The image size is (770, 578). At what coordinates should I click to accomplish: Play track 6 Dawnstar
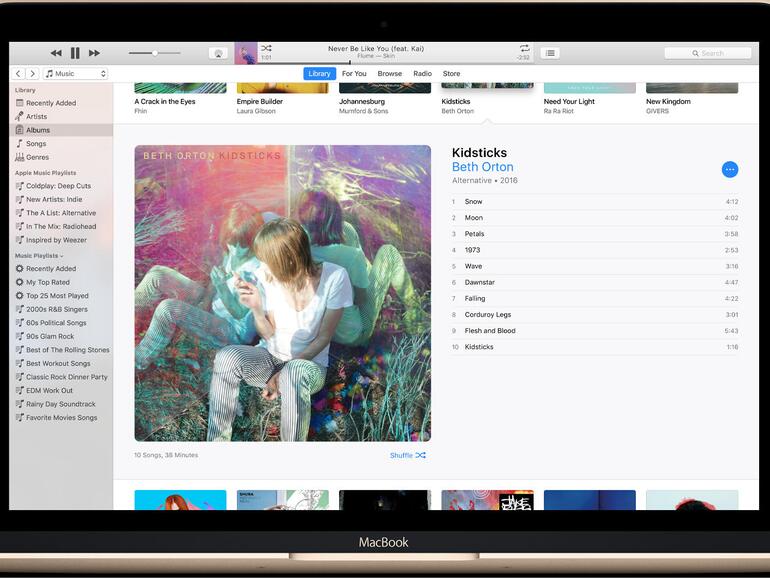[x=595, y=282]
